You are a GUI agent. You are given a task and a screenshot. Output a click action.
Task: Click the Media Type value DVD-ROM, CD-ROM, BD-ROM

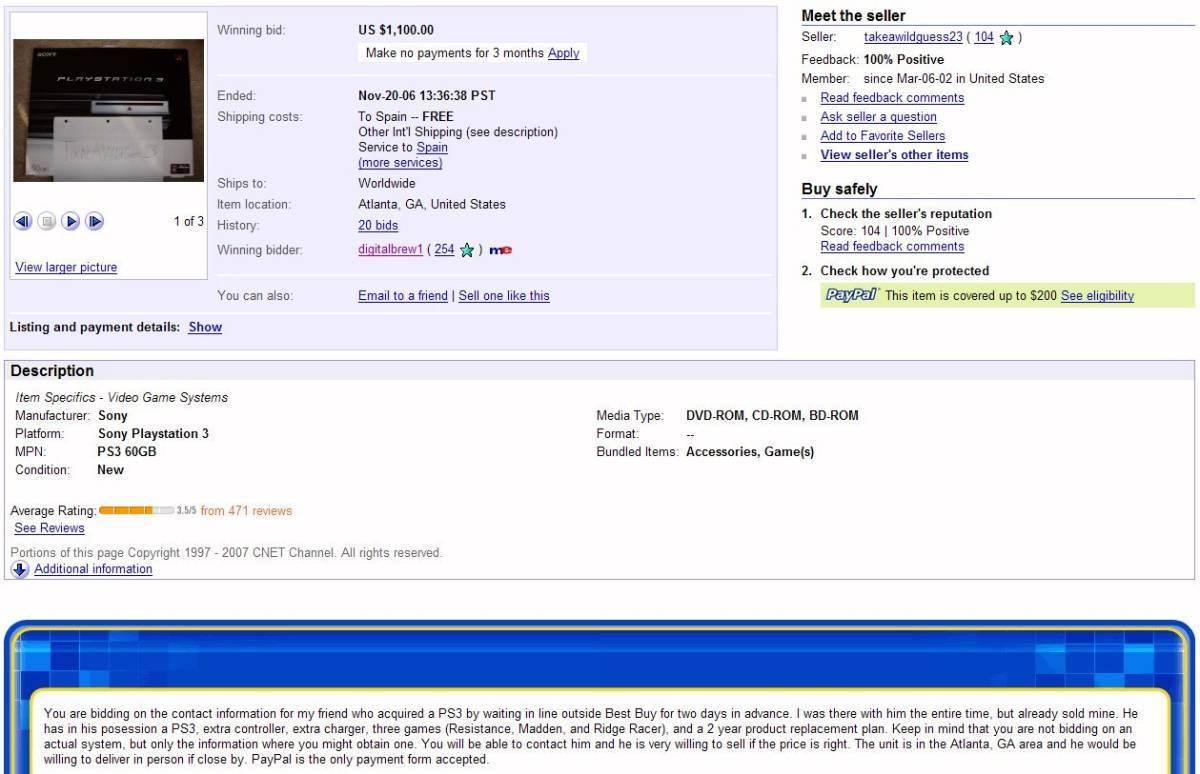click(772, 416)
